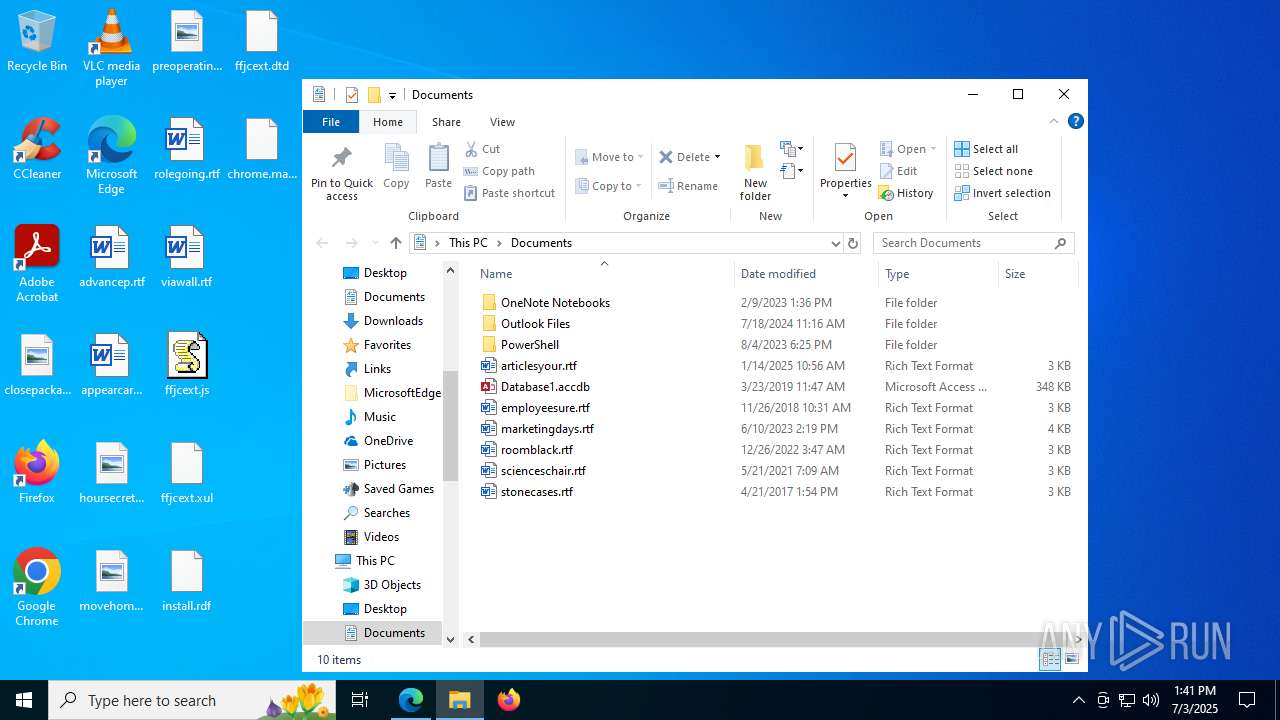Open Microsoft Edge from taskbar

tap(411, 700)
